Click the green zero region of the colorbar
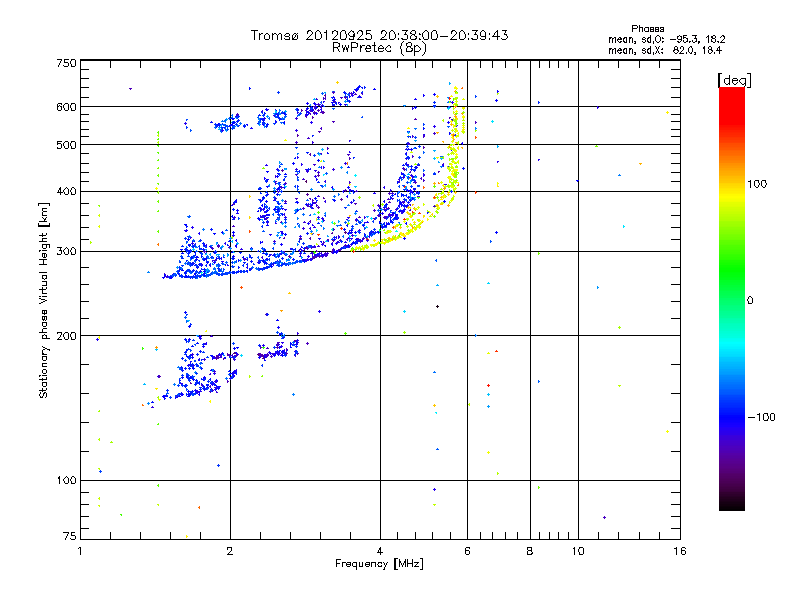This screenshot has width=800, height=600. [x=732, y=300]
